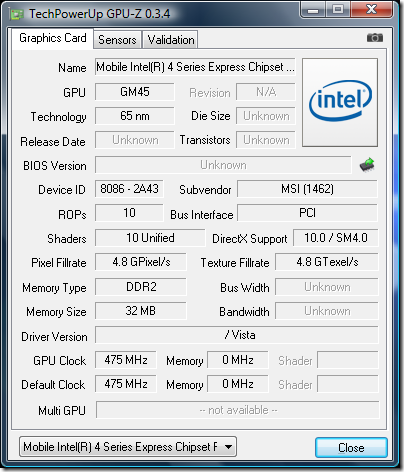Click the Device ID field 8086 - 2A43
The image size is (404, 472).
[129, 189]
